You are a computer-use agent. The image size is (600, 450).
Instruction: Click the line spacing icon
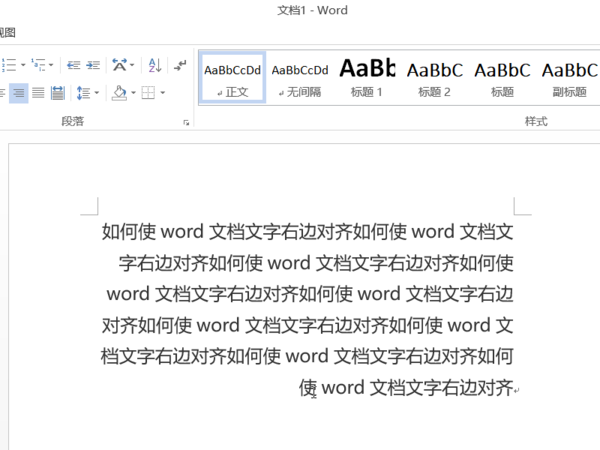click(84, 93)
